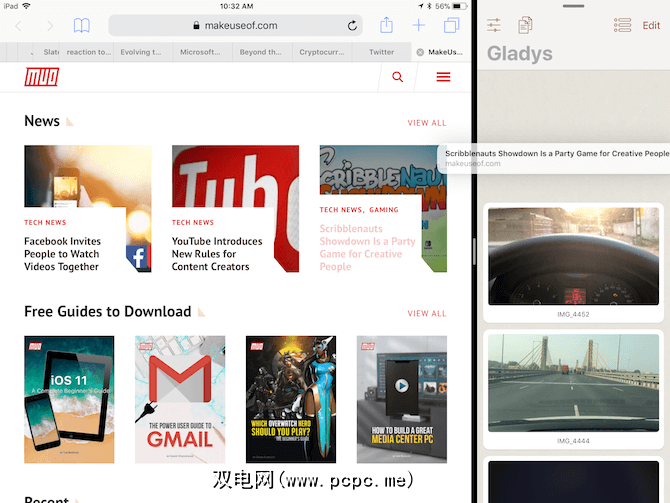Viewport: 670px width, 503px height.
Task: Switch to the Beyond th... tab
Action: point(260,52)
